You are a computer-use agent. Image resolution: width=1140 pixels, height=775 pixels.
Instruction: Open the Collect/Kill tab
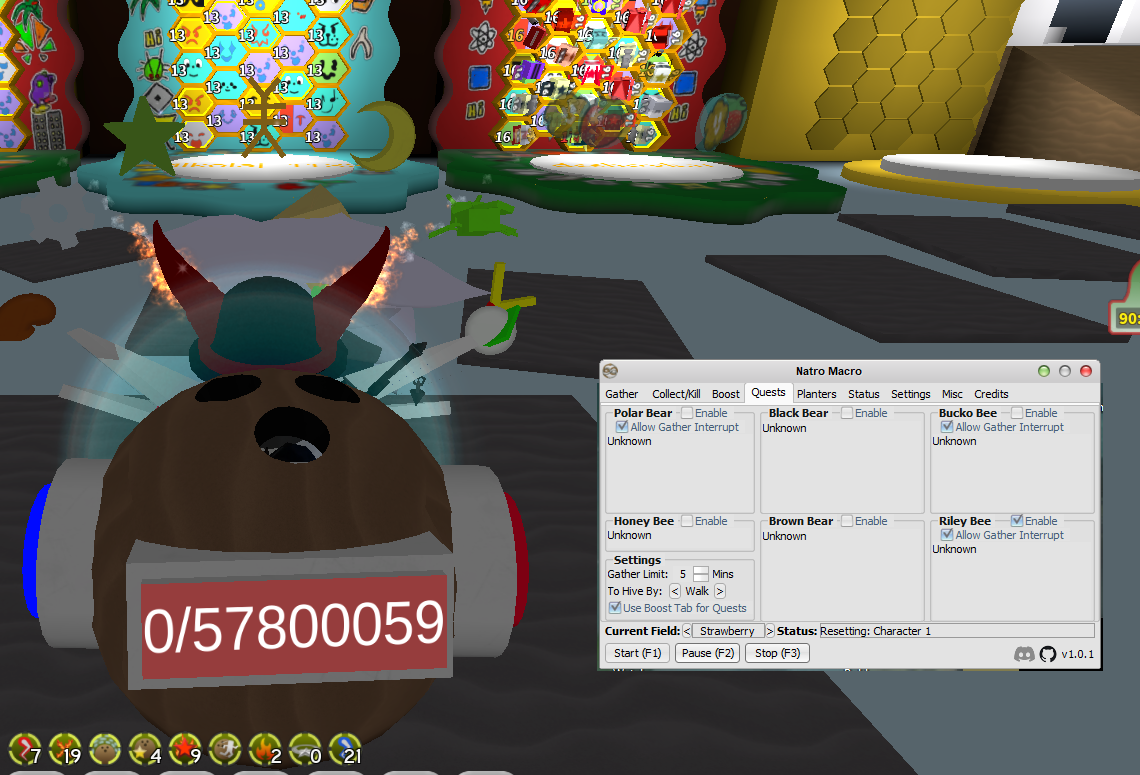click(x=676, y=394)
